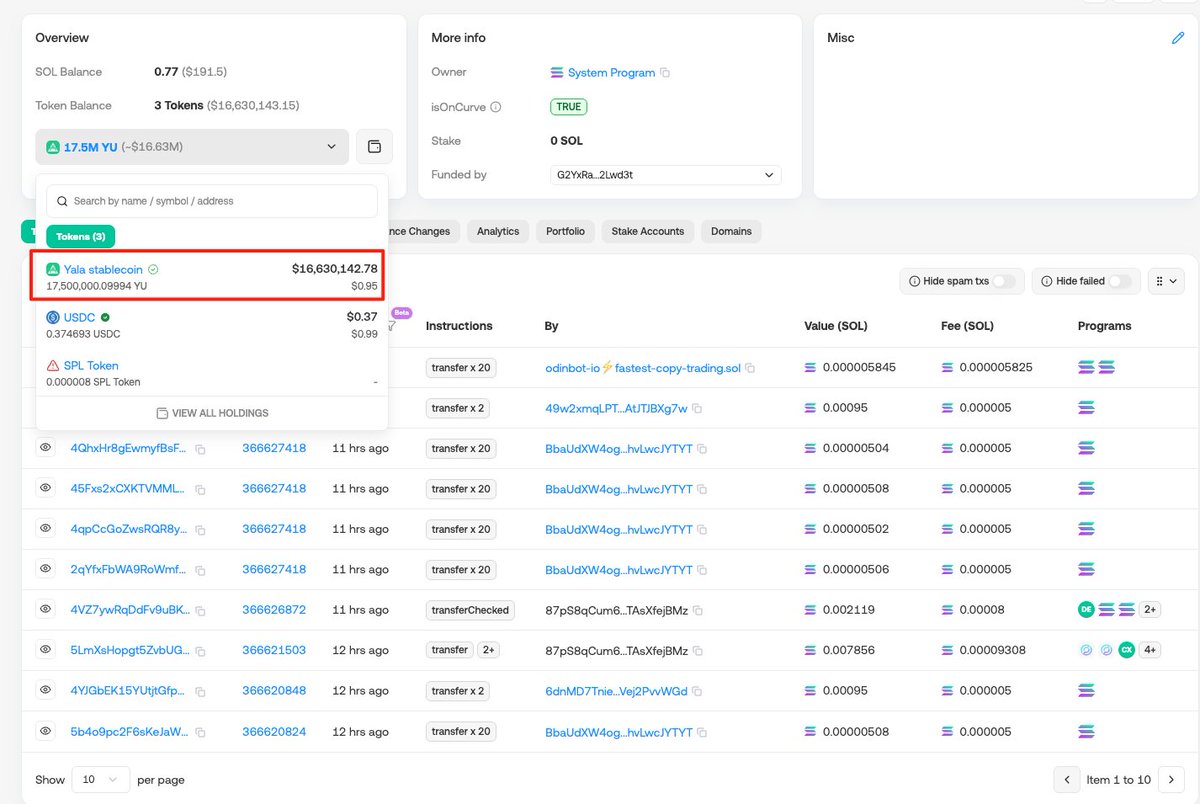Copy signature 4QhxHr8gEwmyfBsF via its copy icon
Image resolution: width=1200 pixels, height=804 pixels.
201,450
